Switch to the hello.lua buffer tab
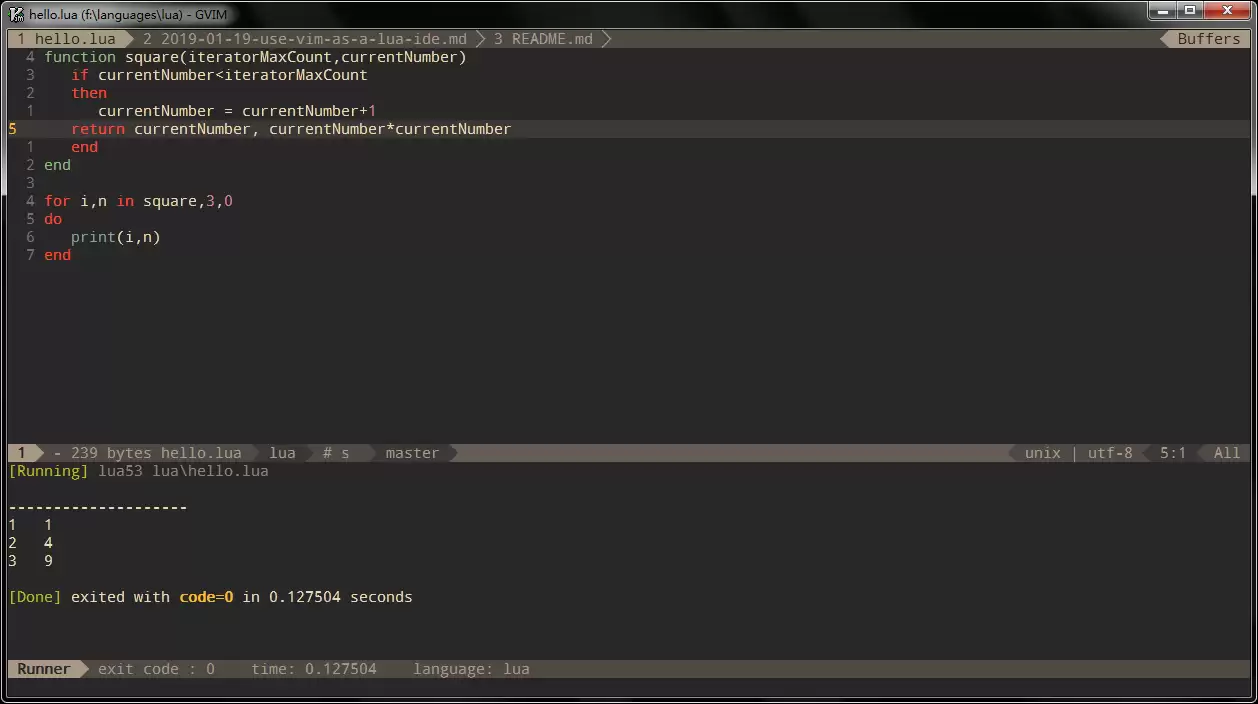1258x704 pixels. (x=68, y=39)
